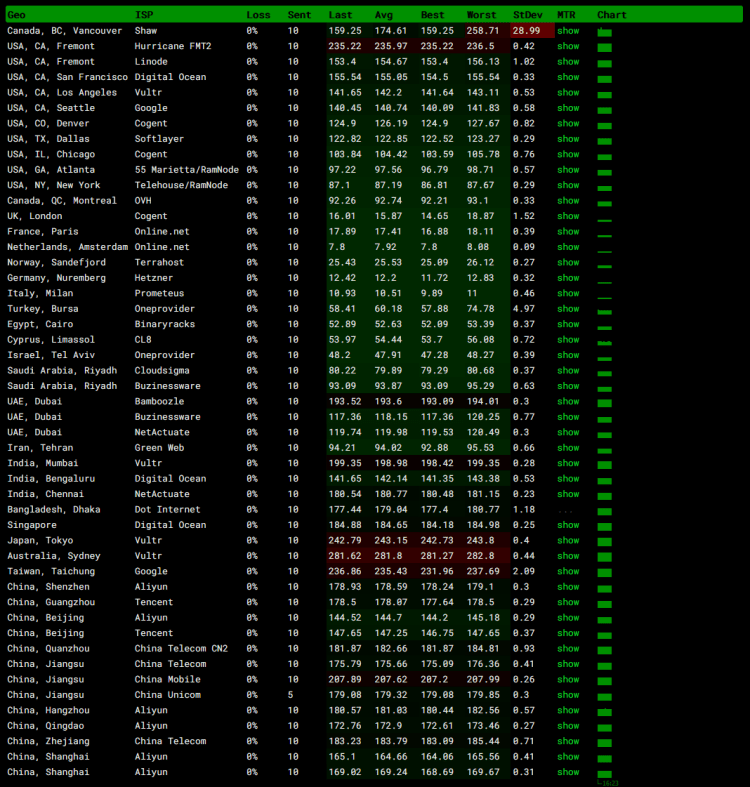
Task: Click the Avg column header
Action: [x=384, y=15]
